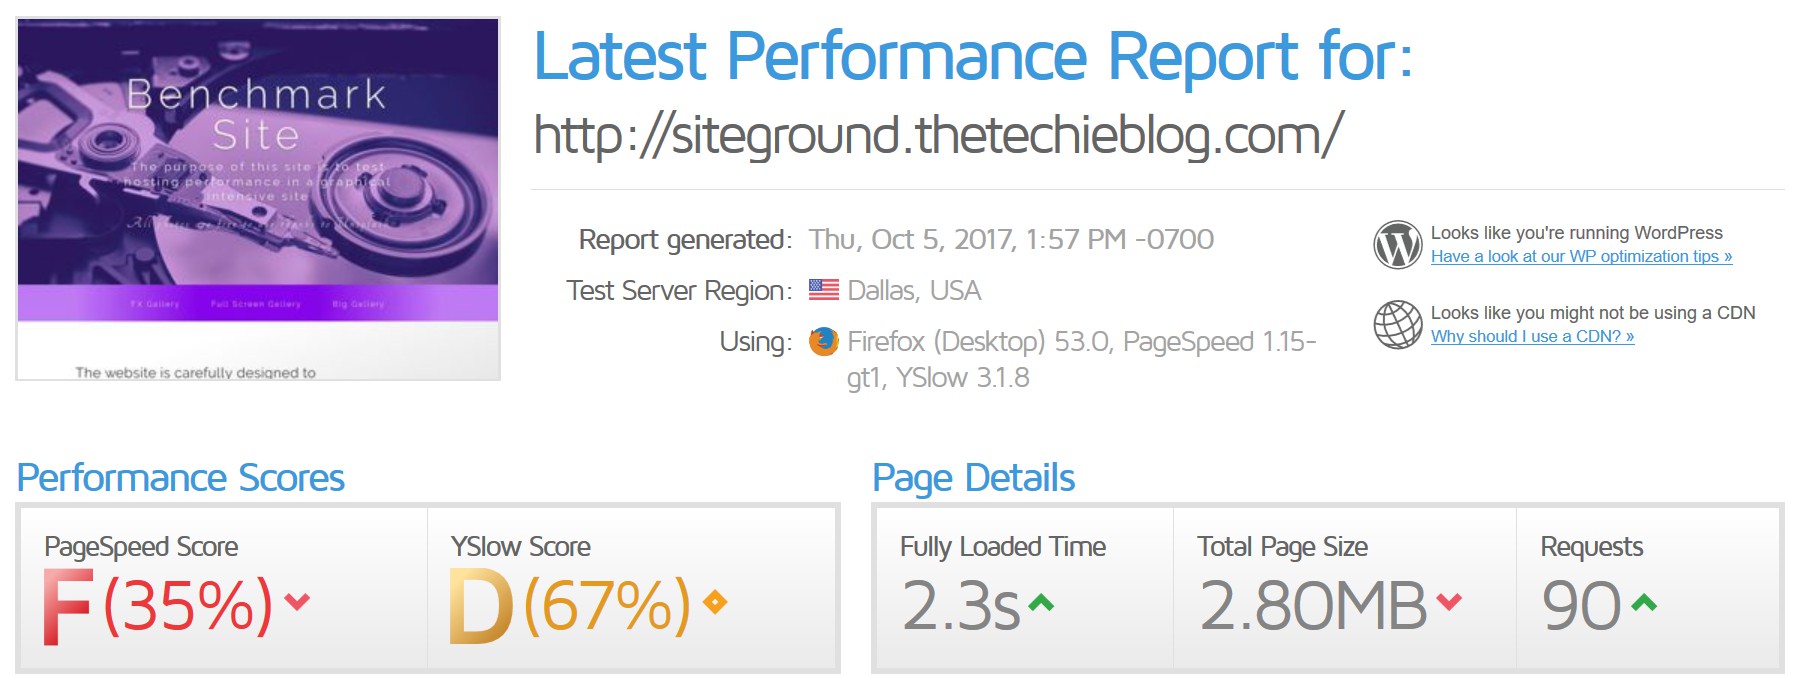Click the Benchmark Site screenshot thumbnail
This screenshot has width=1805, height=693.
[258, 199]
